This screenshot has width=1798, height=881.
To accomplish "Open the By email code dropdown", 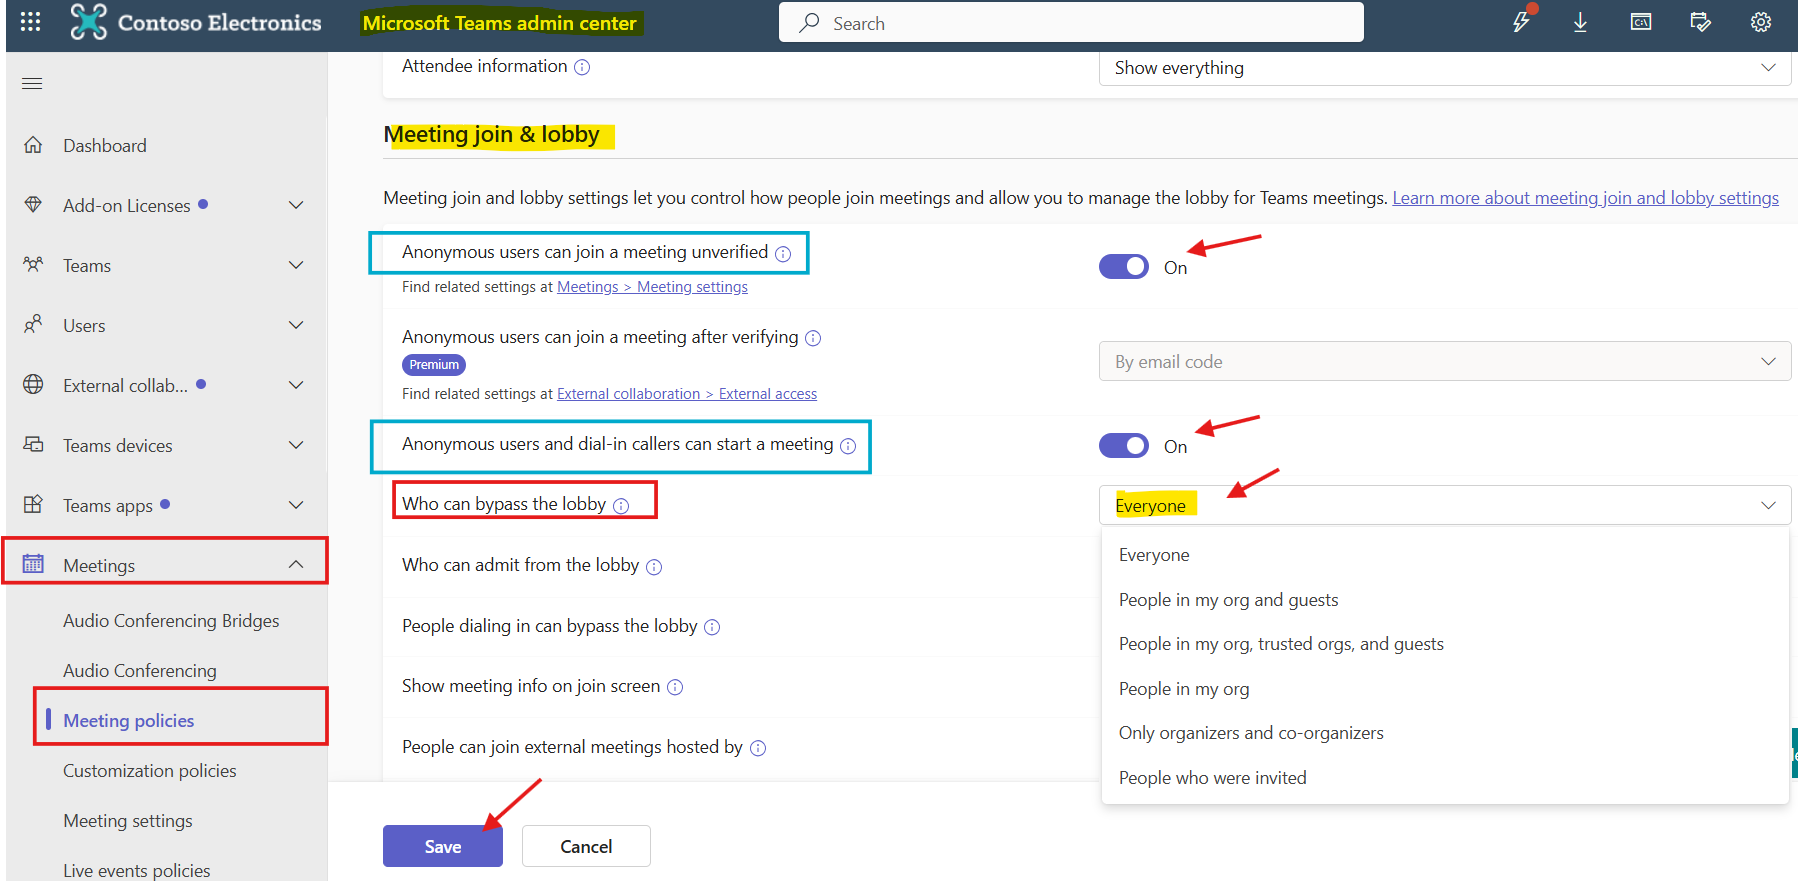I will coord(1445,362).
